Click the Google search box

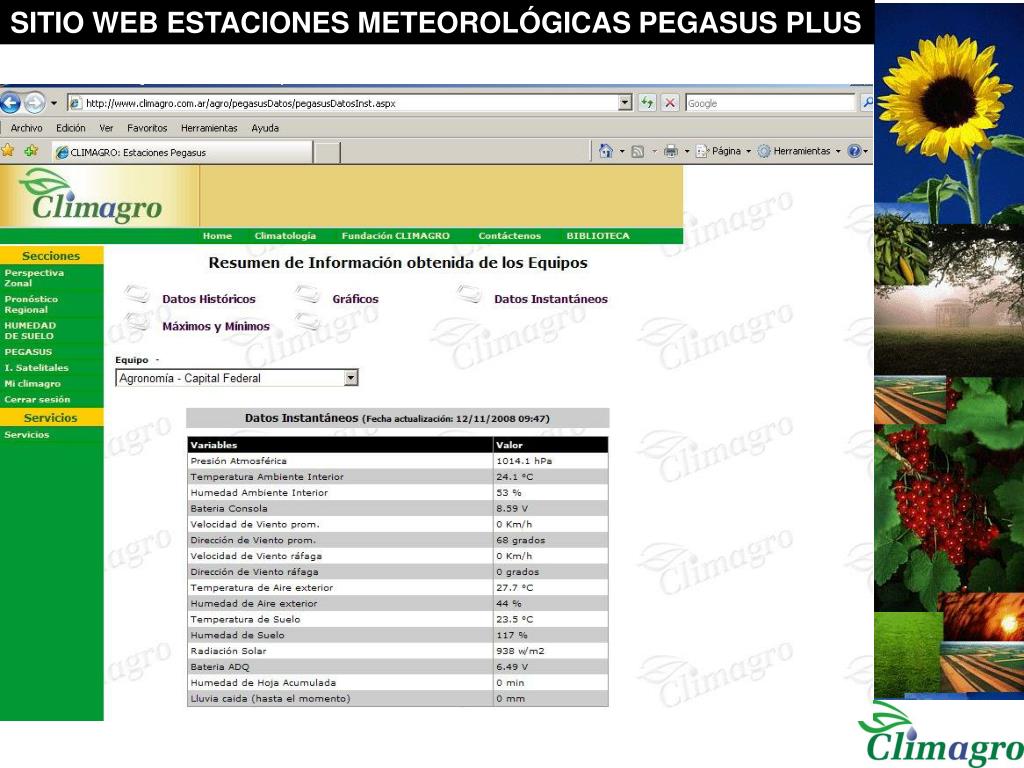pyautogui.click(x=771, y=103)
